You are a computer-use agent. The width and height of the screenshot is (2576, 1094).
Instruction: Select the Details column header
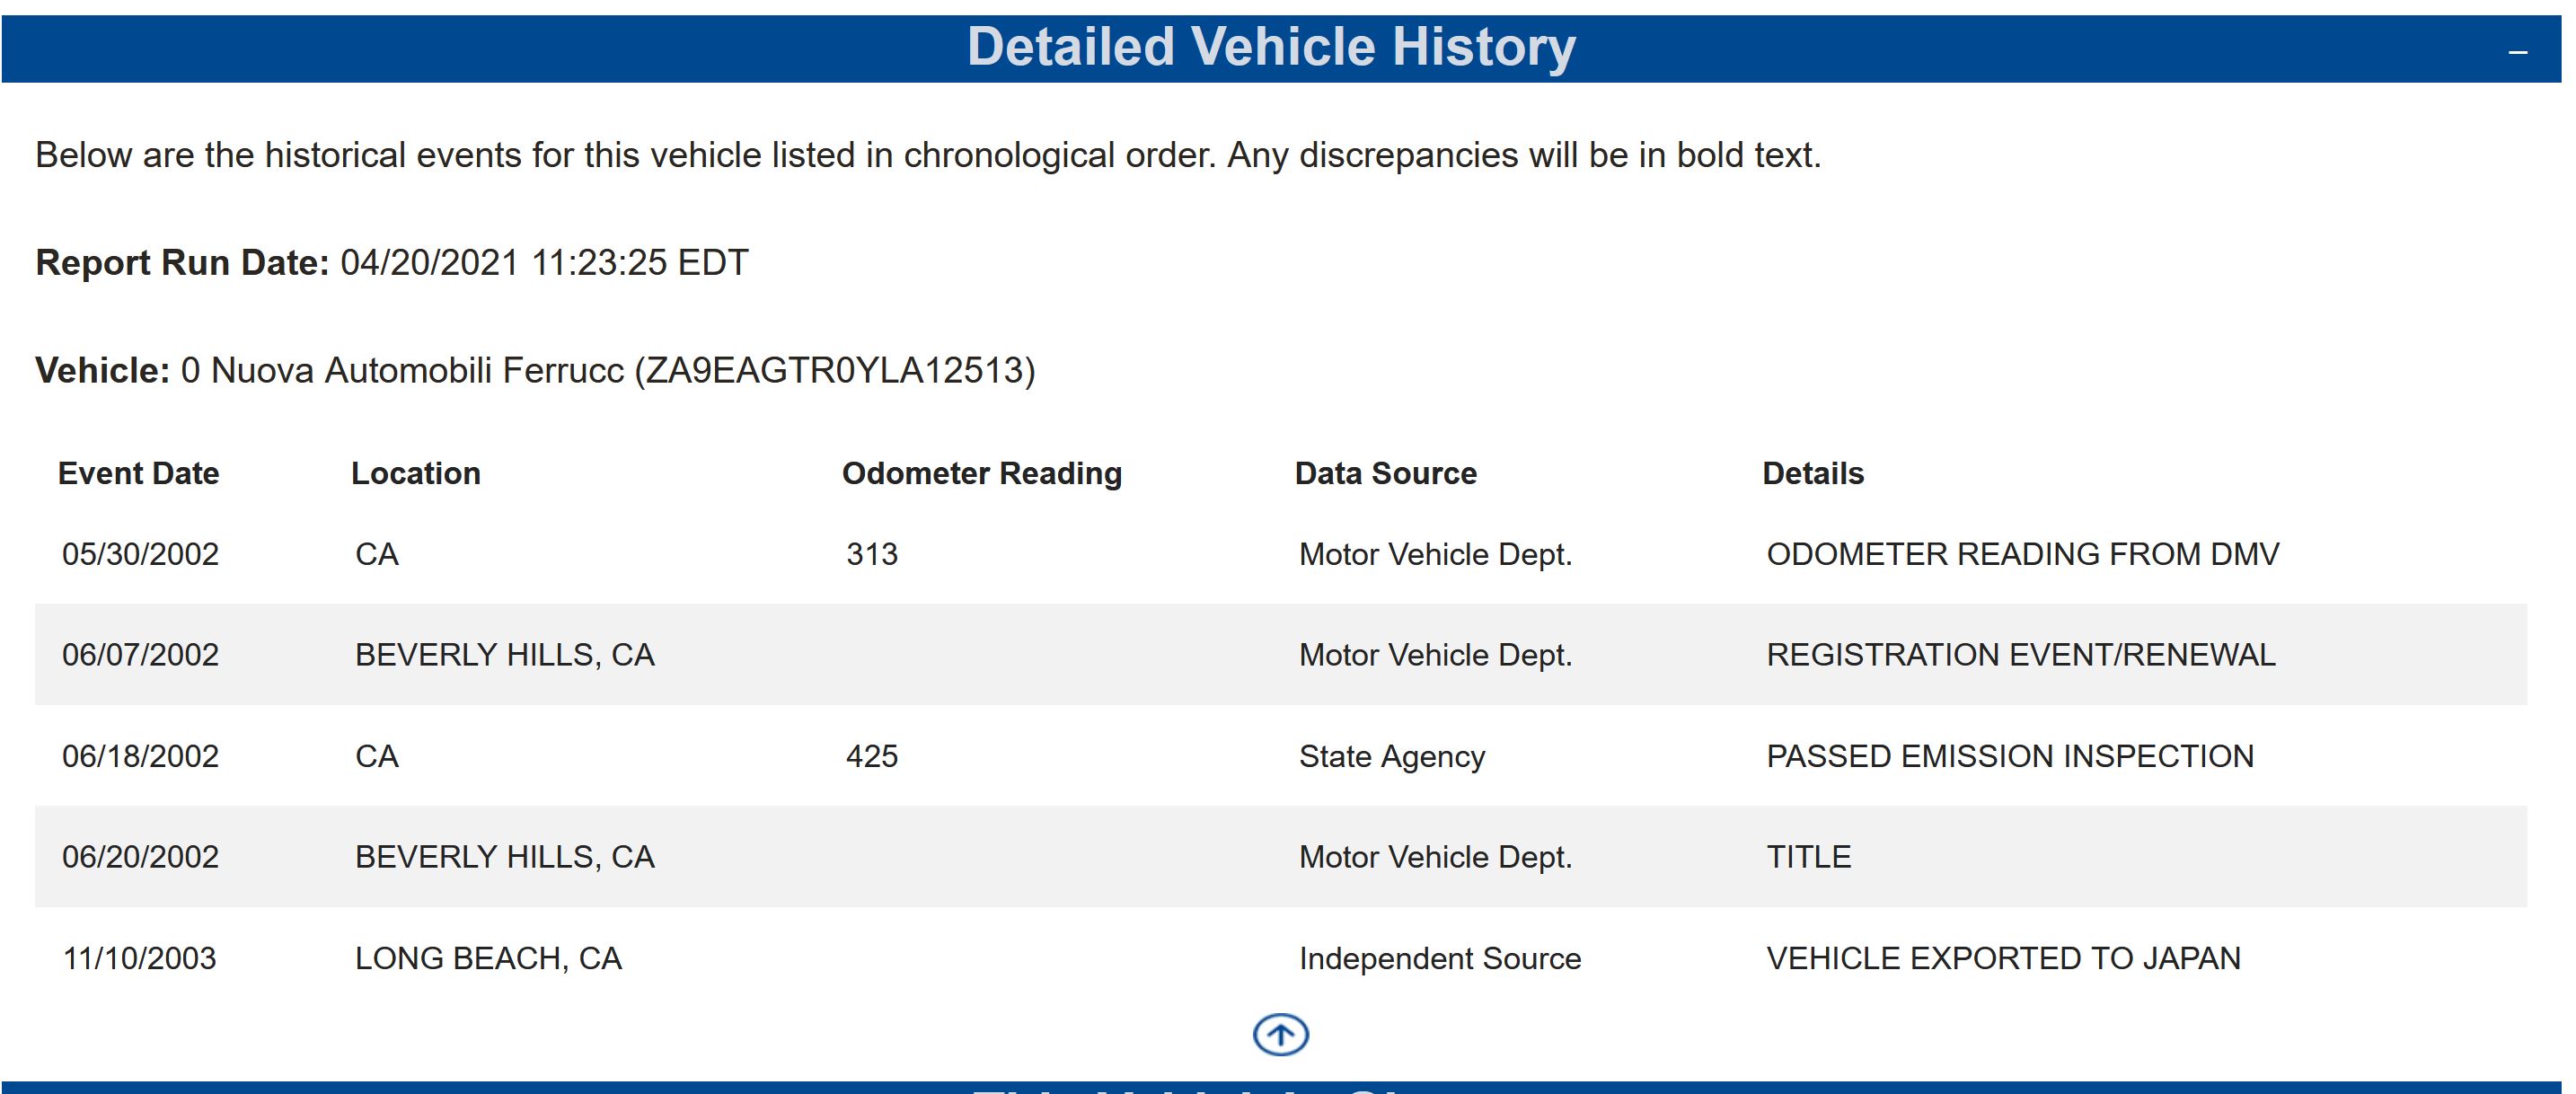(x=1812, y=473)
